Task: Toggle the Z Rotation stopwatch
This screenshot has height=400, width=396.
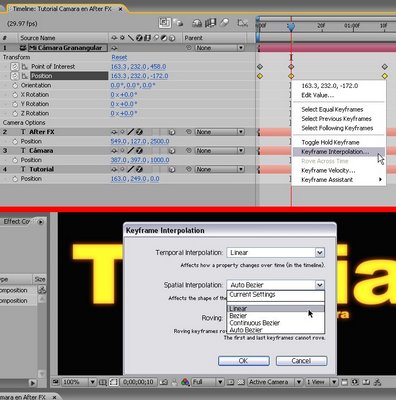Action: click(x=15, y=113)
